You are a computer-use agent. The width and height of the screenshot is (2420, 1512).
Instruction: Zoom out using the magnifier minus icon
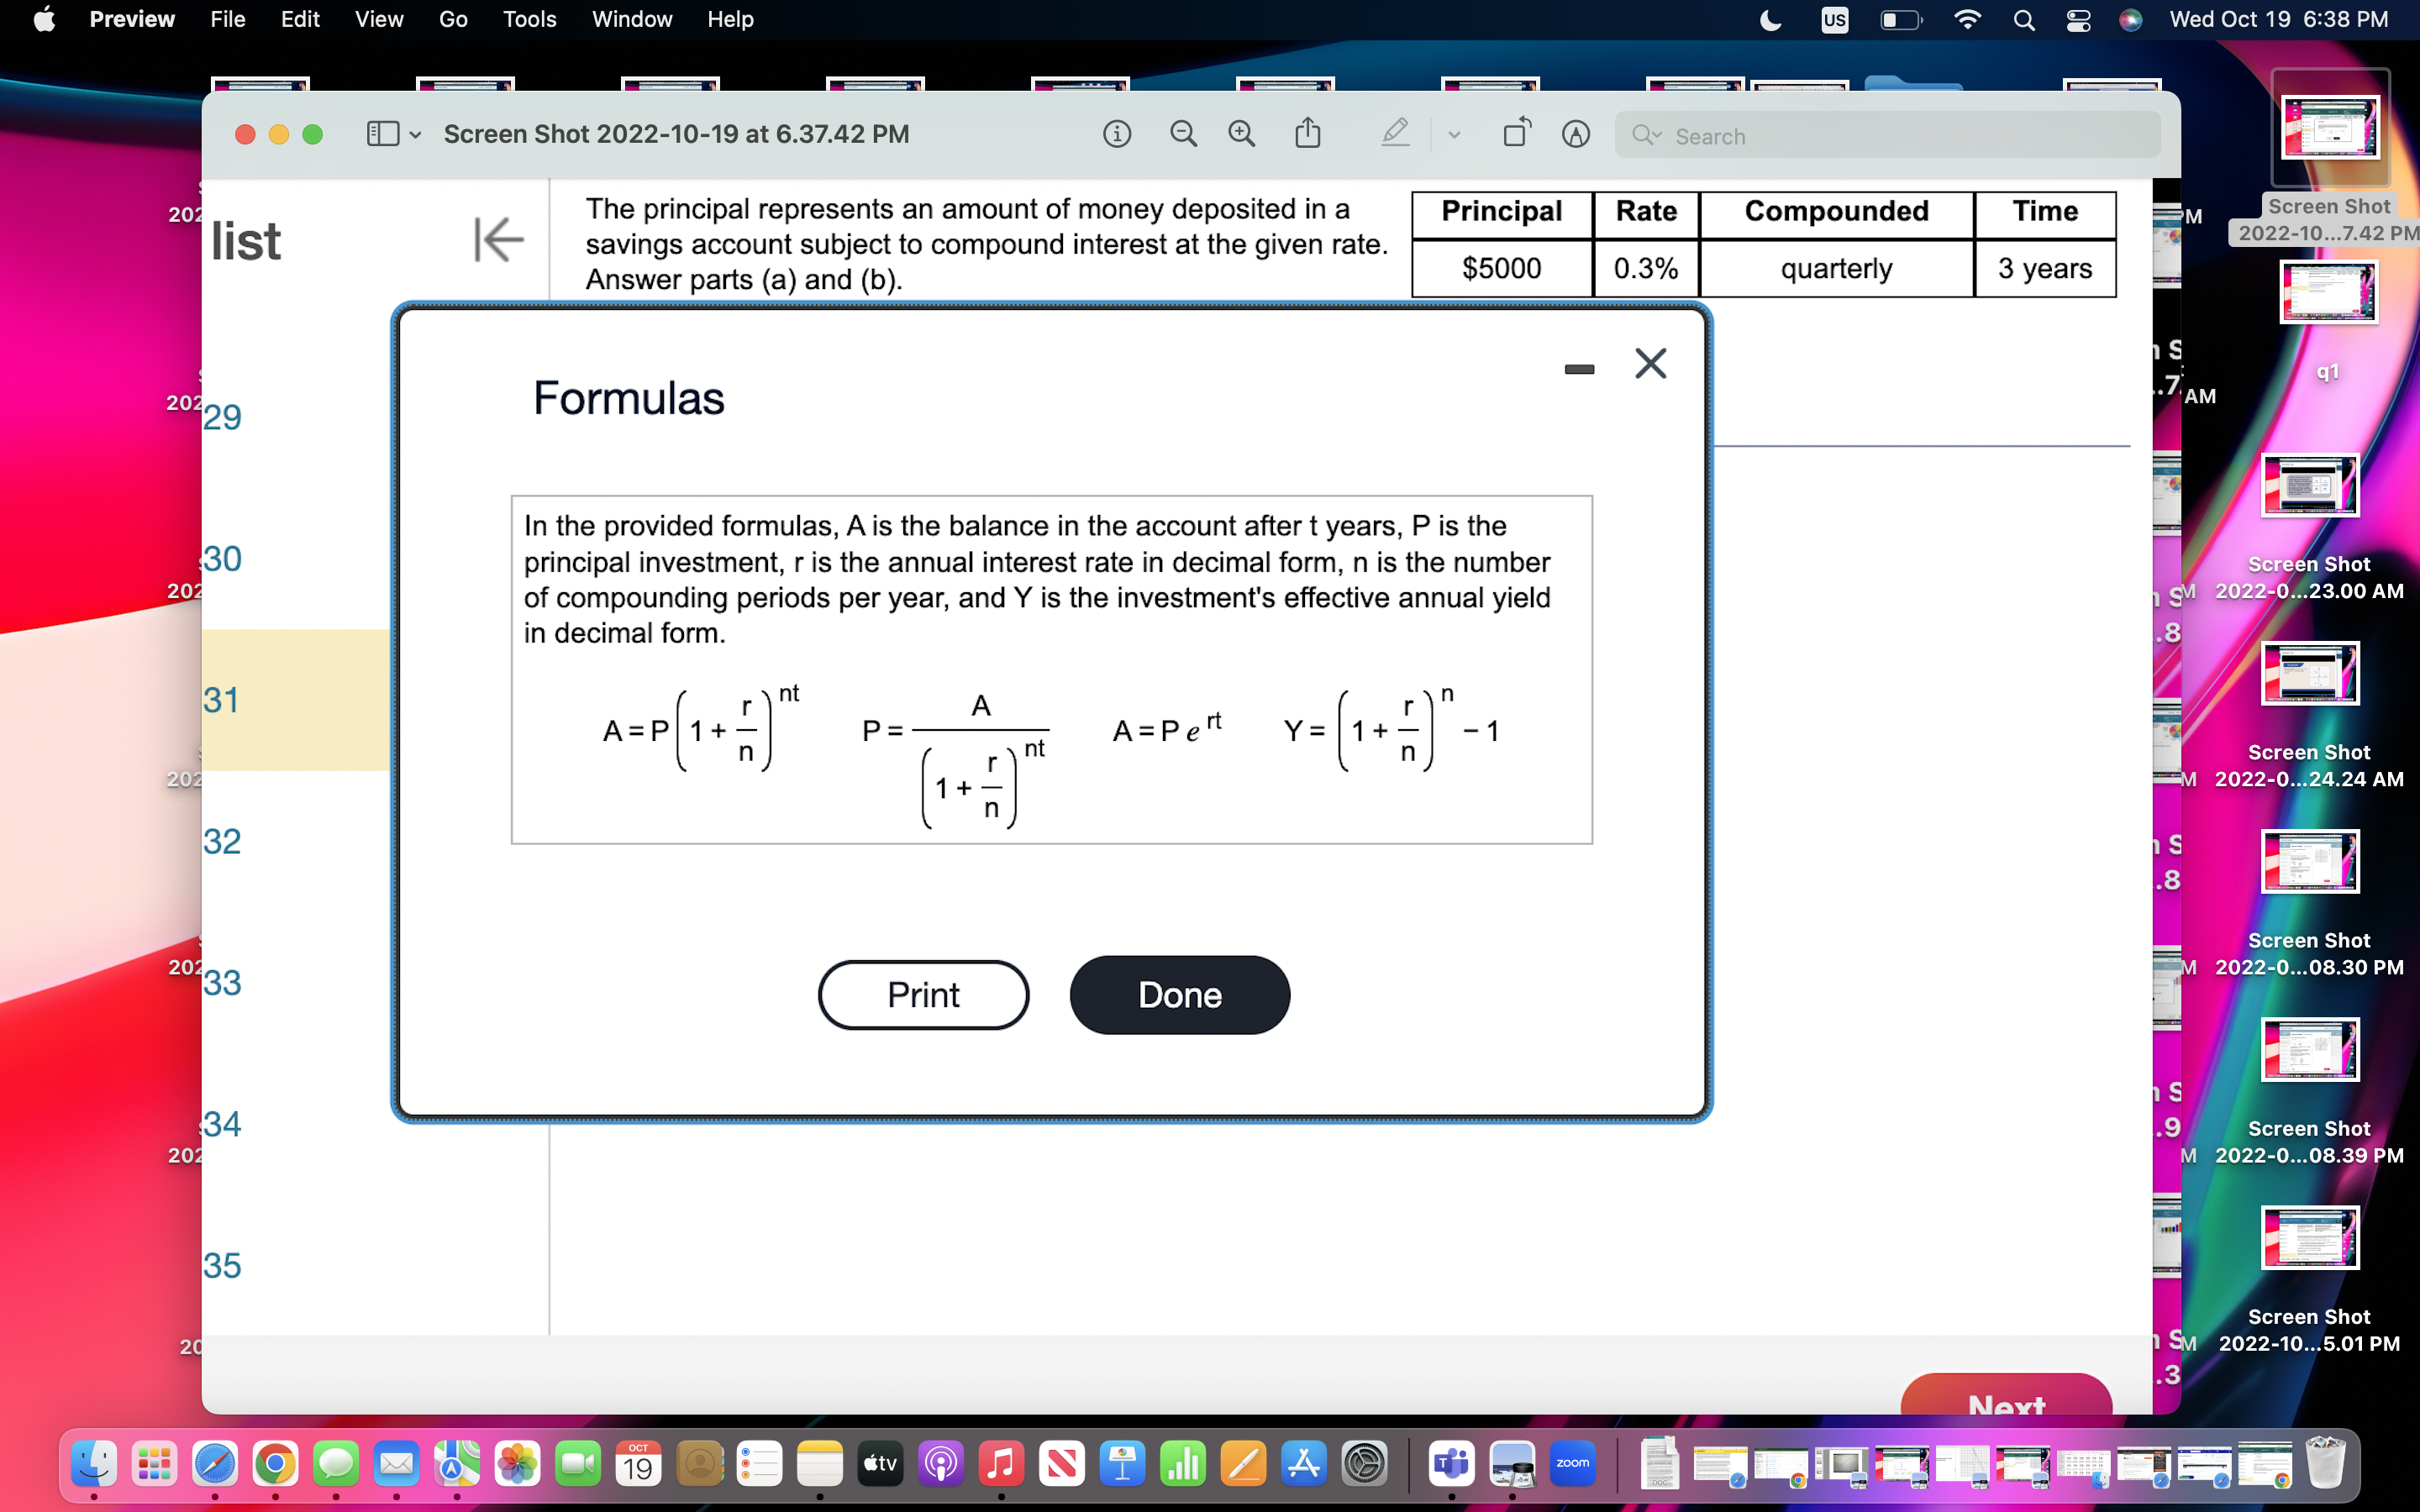(x=1183, y=133)
